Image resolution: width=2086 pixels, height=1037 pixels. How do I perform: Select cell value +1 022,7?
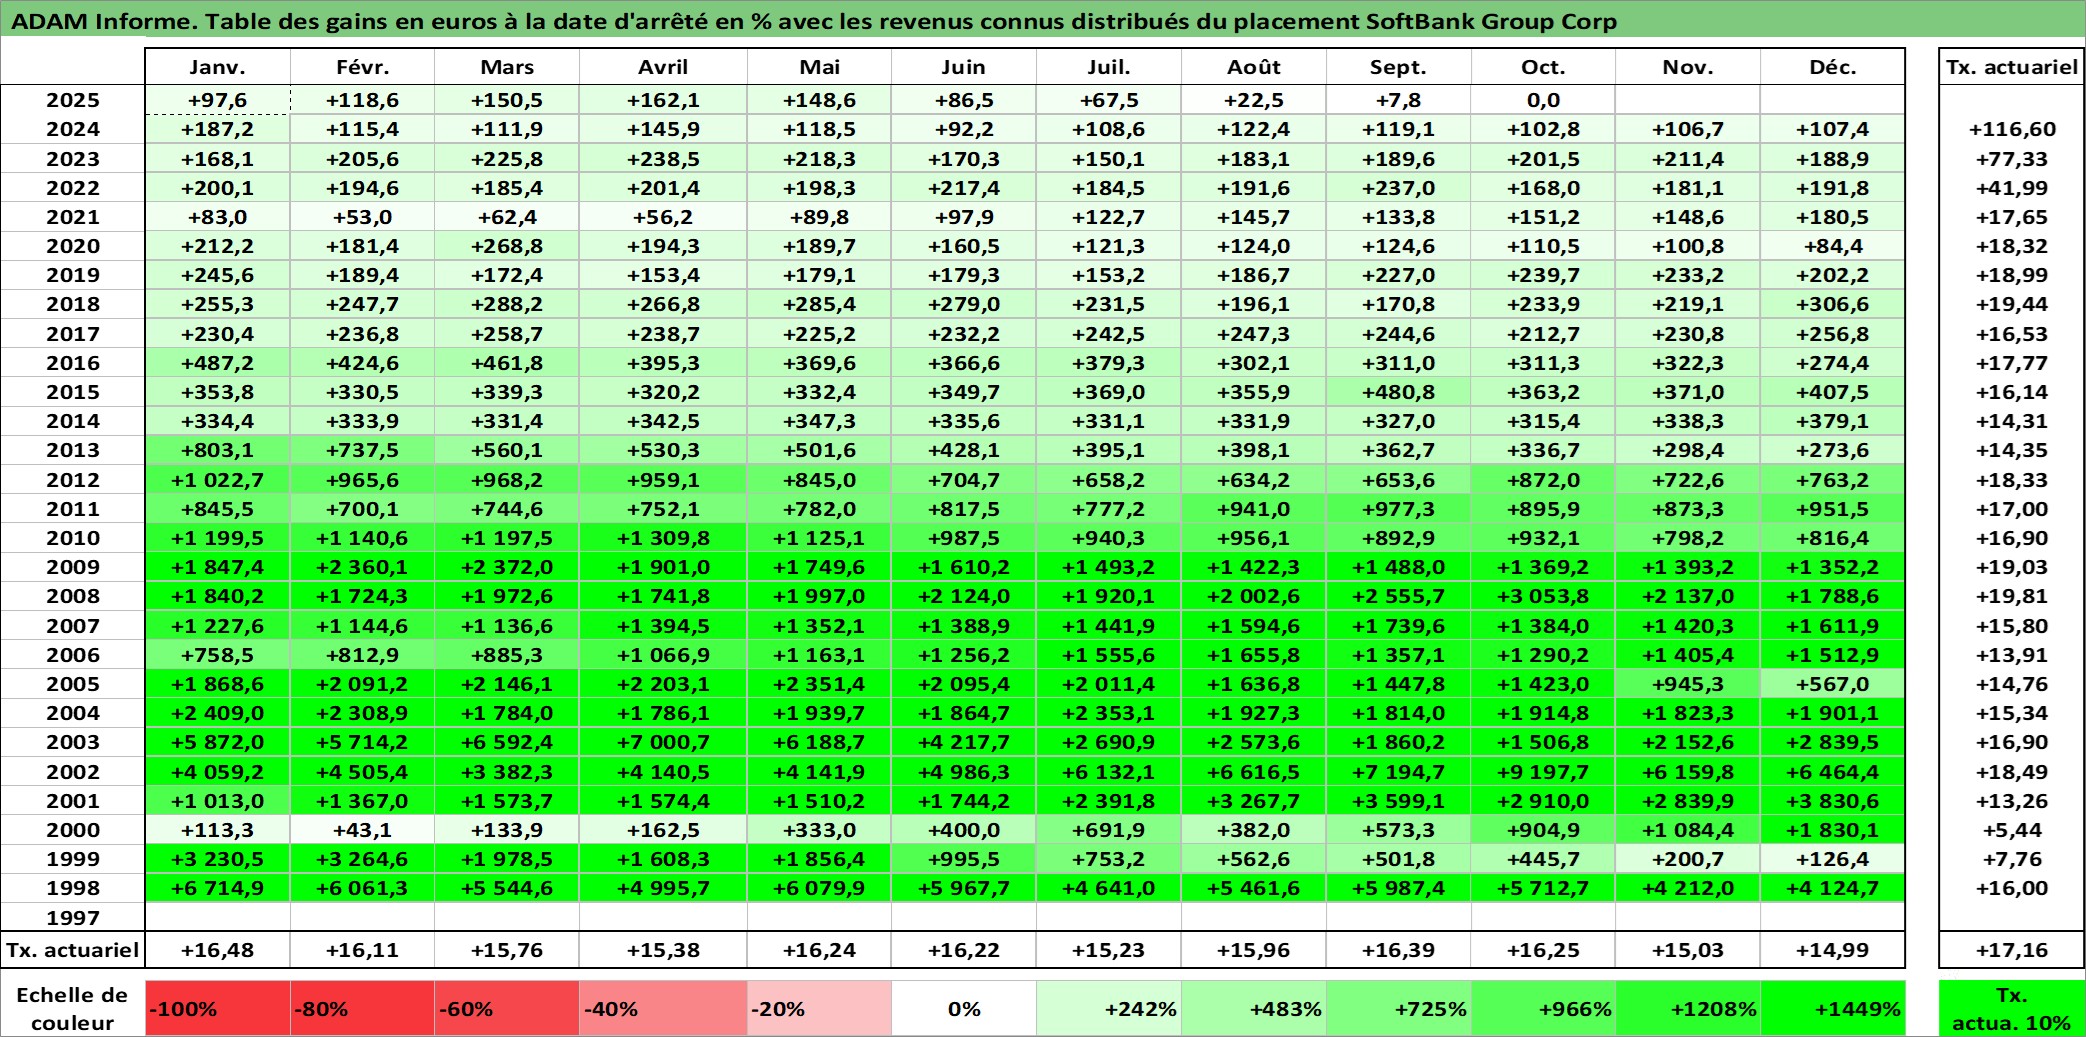pos(217,480)
